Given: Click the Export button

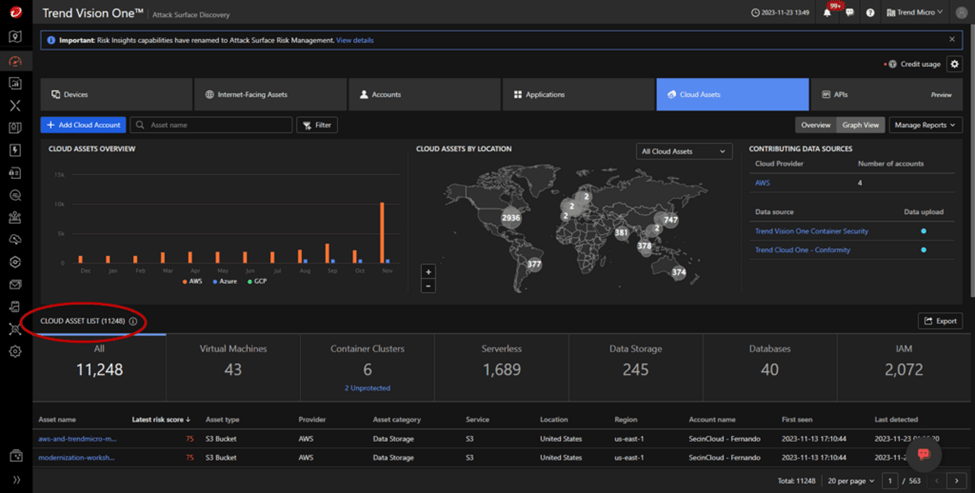Looking at the screenshot, I should click(x=940, y=321).
